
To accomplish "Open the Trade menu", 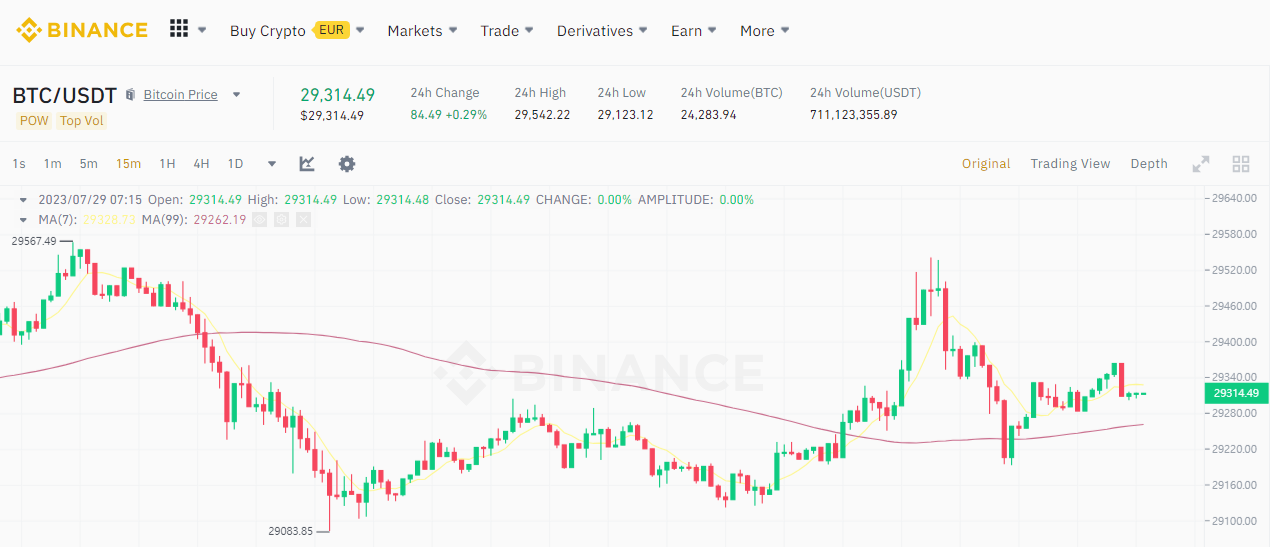I will [499, 31].
